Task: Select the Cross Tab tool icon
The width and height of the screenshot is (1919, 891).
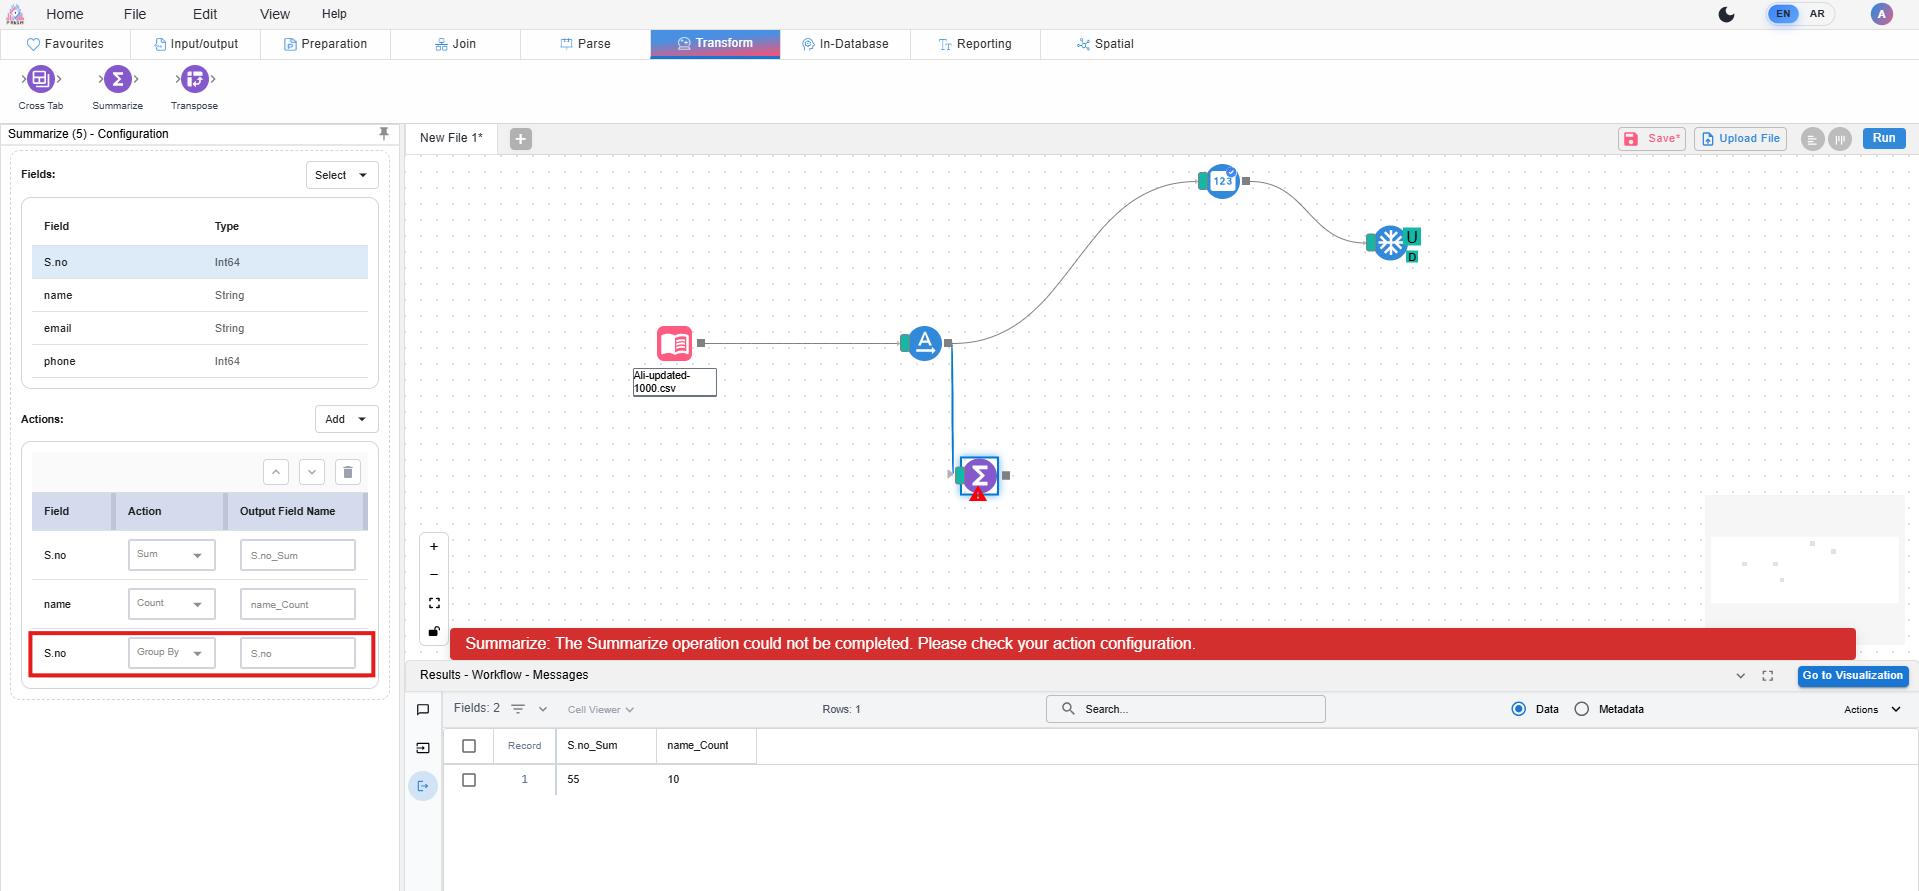Action: [x=41, y=80]
